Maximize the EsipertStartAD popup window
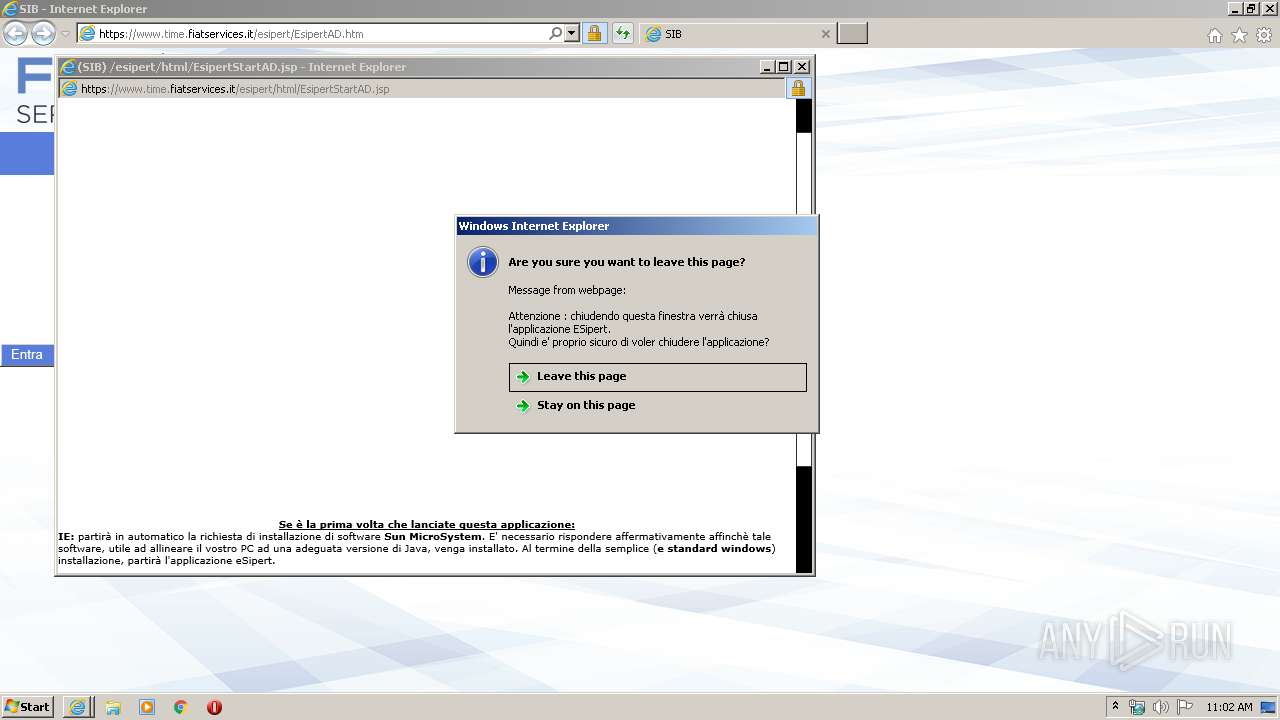Viewport: 1280px width, 720px height. tap(784, 67)
